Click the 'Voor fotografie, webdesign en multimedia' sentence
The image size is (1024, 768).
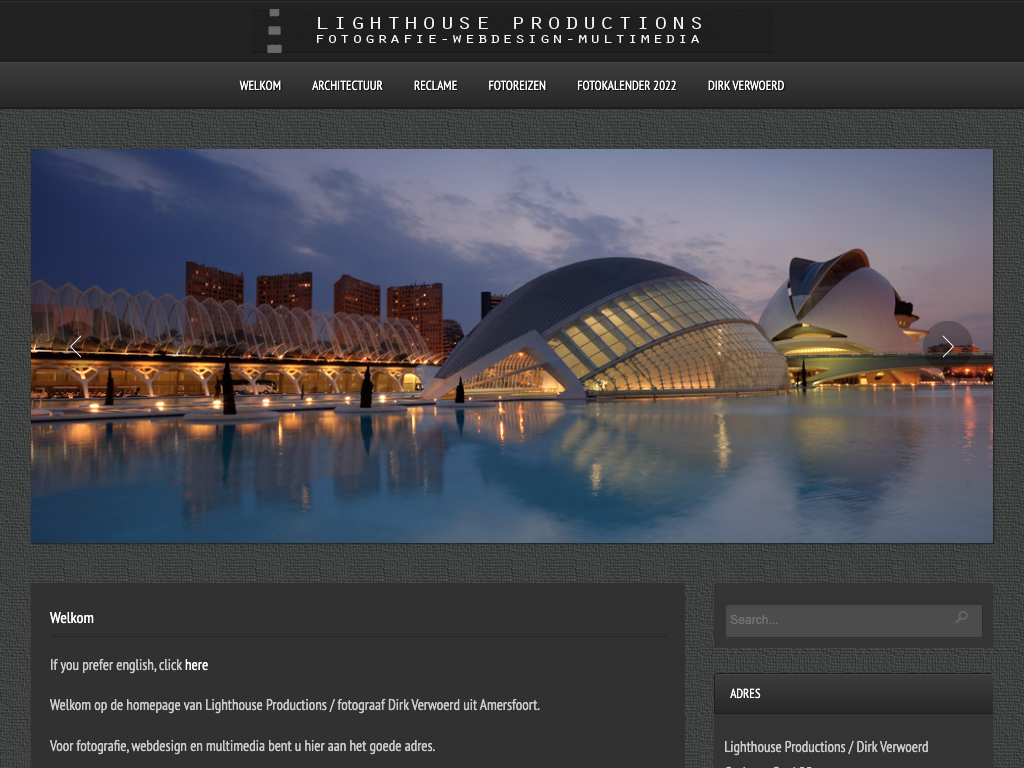coord(242,746)
